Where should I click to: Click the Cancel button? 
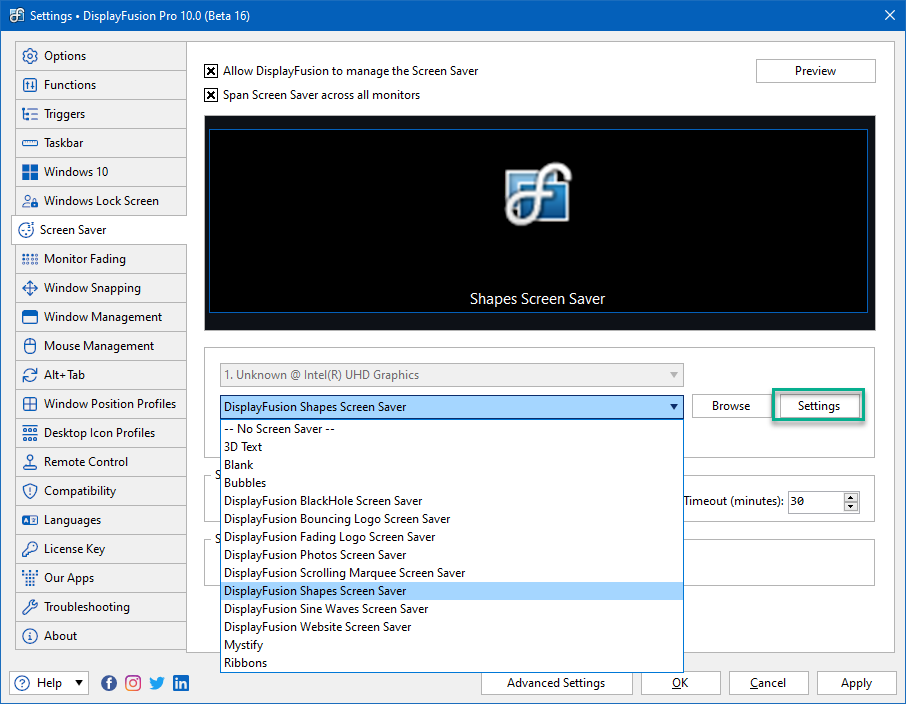(x=768, y=683)
